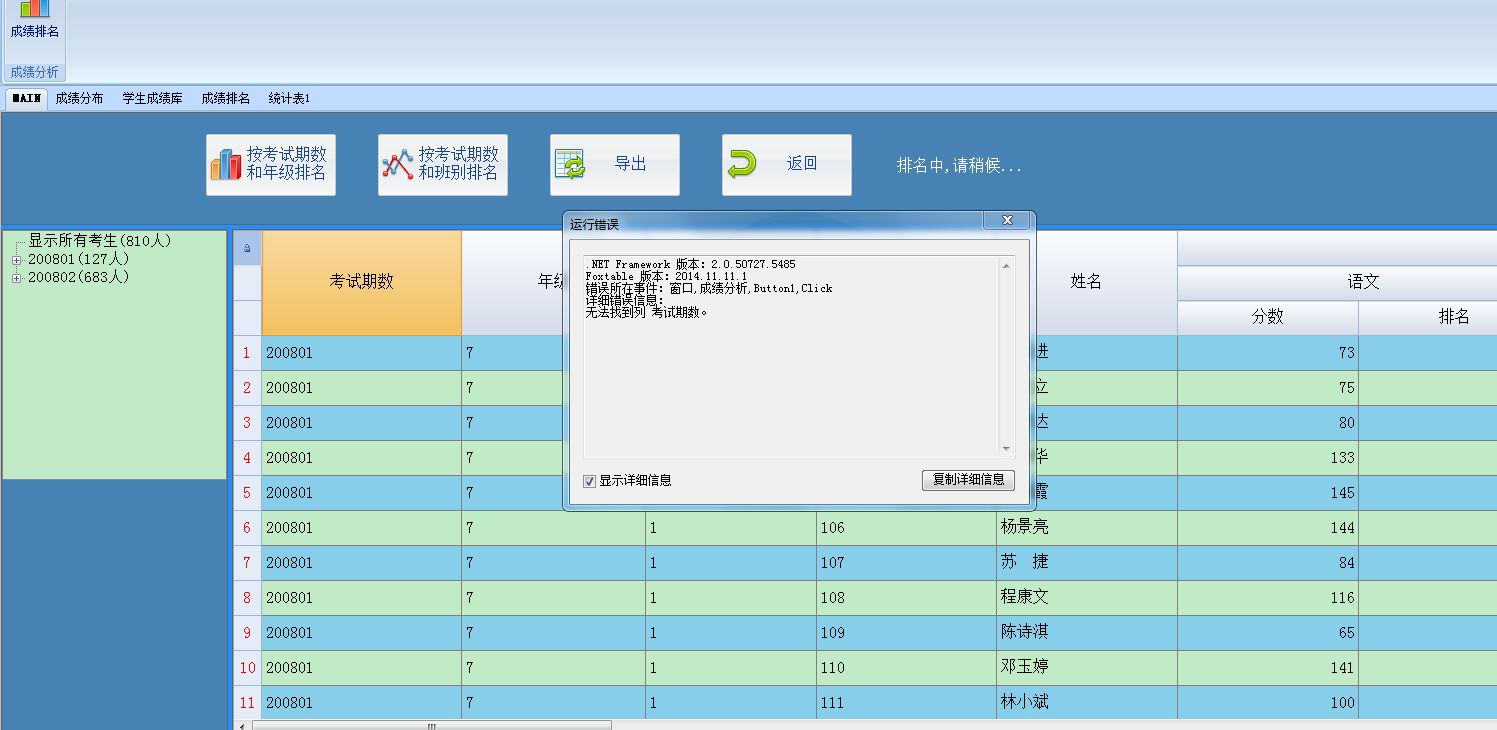
Task: Click the green return arrow icon
Action: [741, 165]
